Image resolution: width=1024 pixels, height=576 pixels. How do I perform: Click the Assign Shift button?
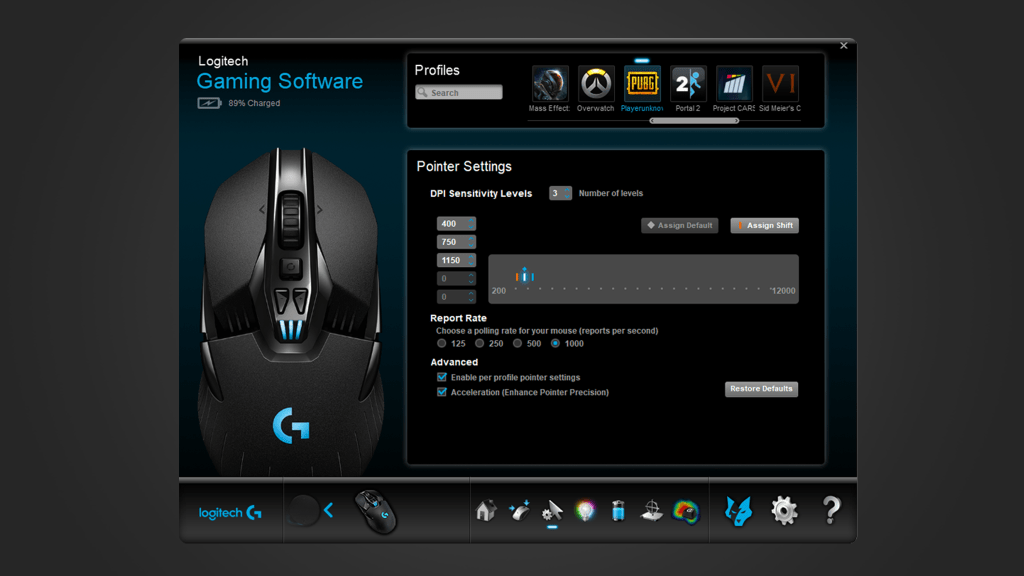(x=764, y=225)
